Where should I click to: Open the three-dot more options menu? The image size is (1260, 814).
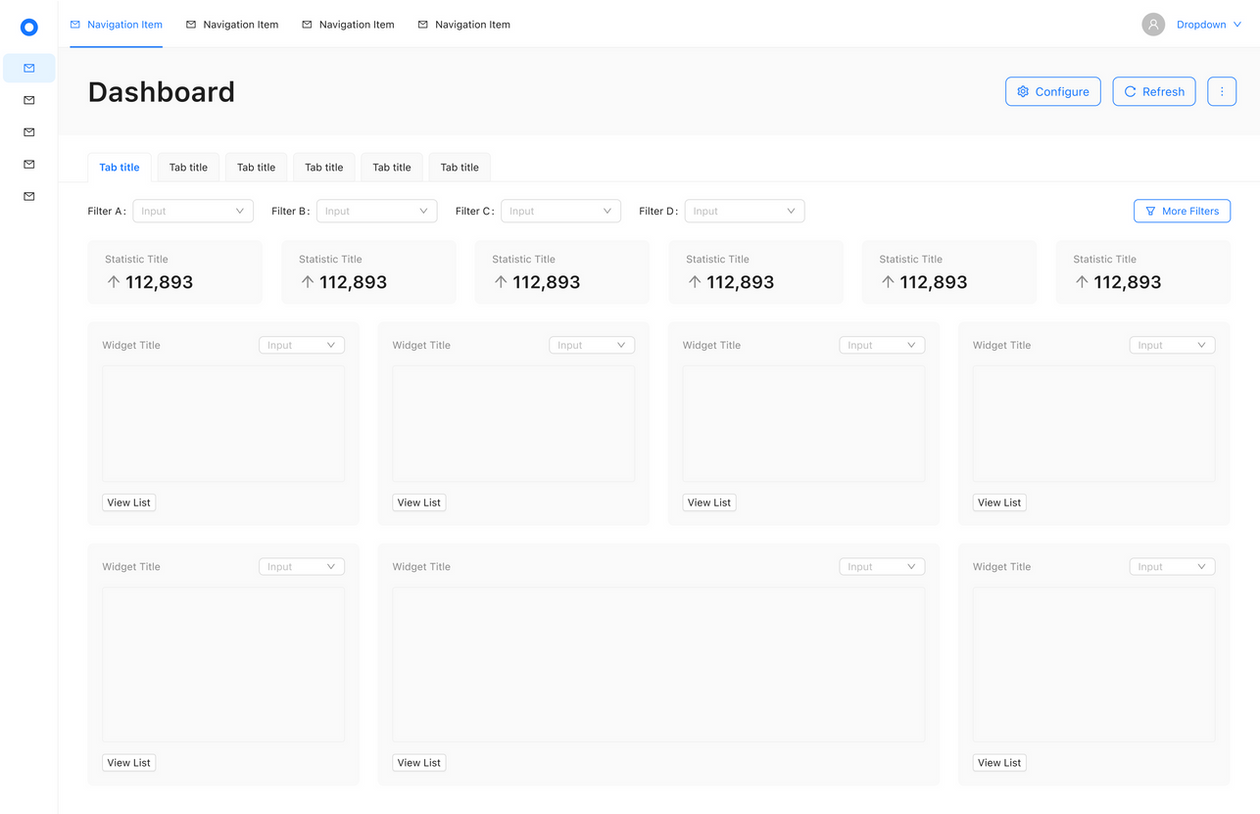tap(1221, 91)
